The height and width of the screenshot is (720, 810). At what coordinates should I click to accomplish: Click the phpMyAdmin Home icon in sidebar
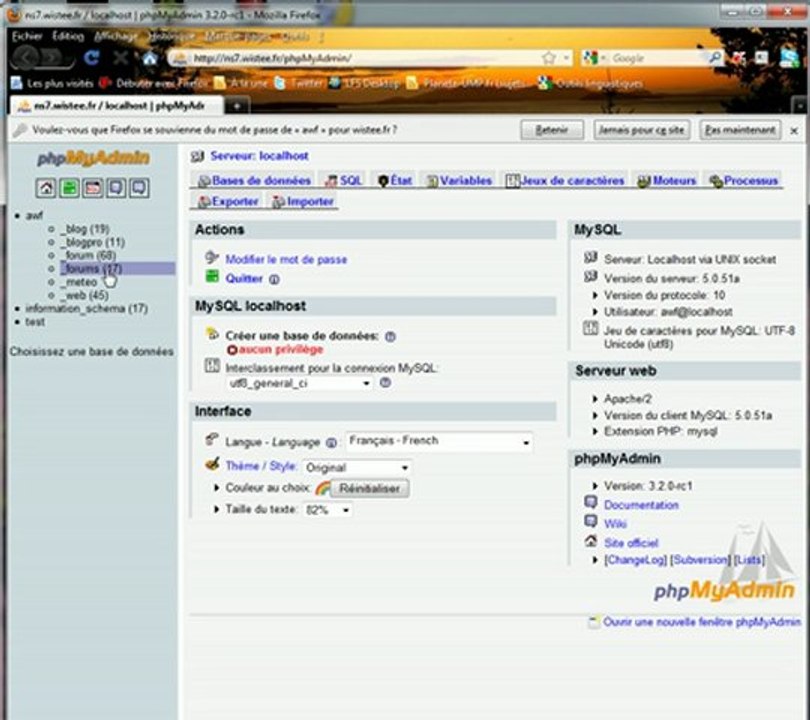point(46,188)
